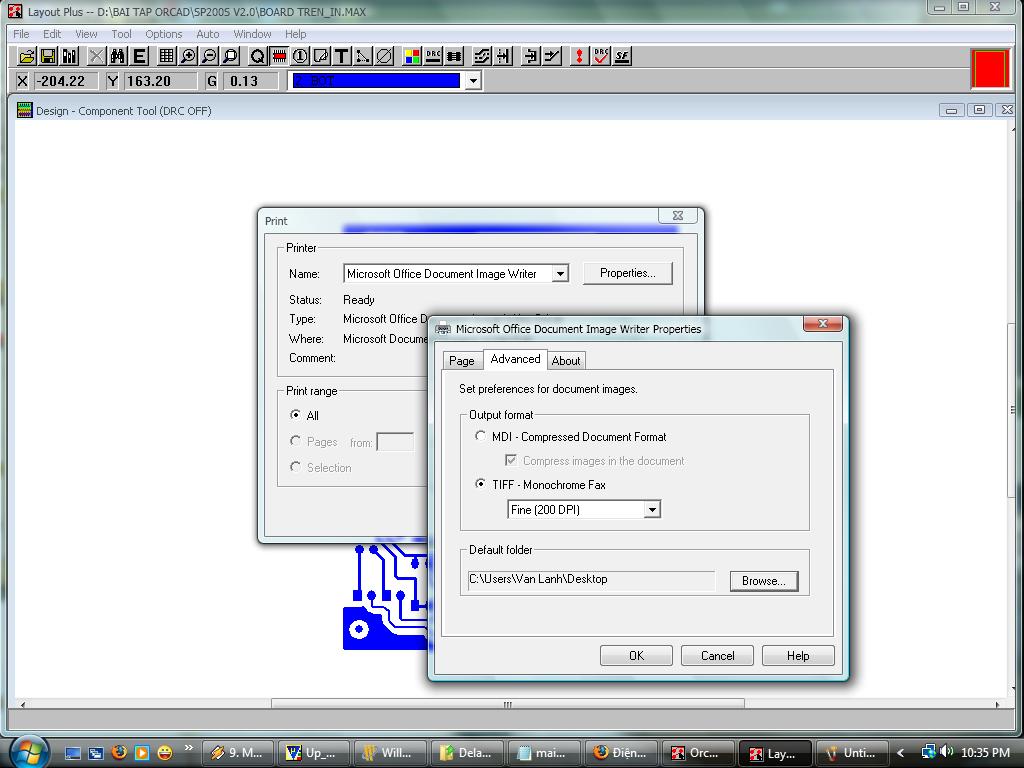
Task: Open the Auto menu
Action: [x=208, y=34]
